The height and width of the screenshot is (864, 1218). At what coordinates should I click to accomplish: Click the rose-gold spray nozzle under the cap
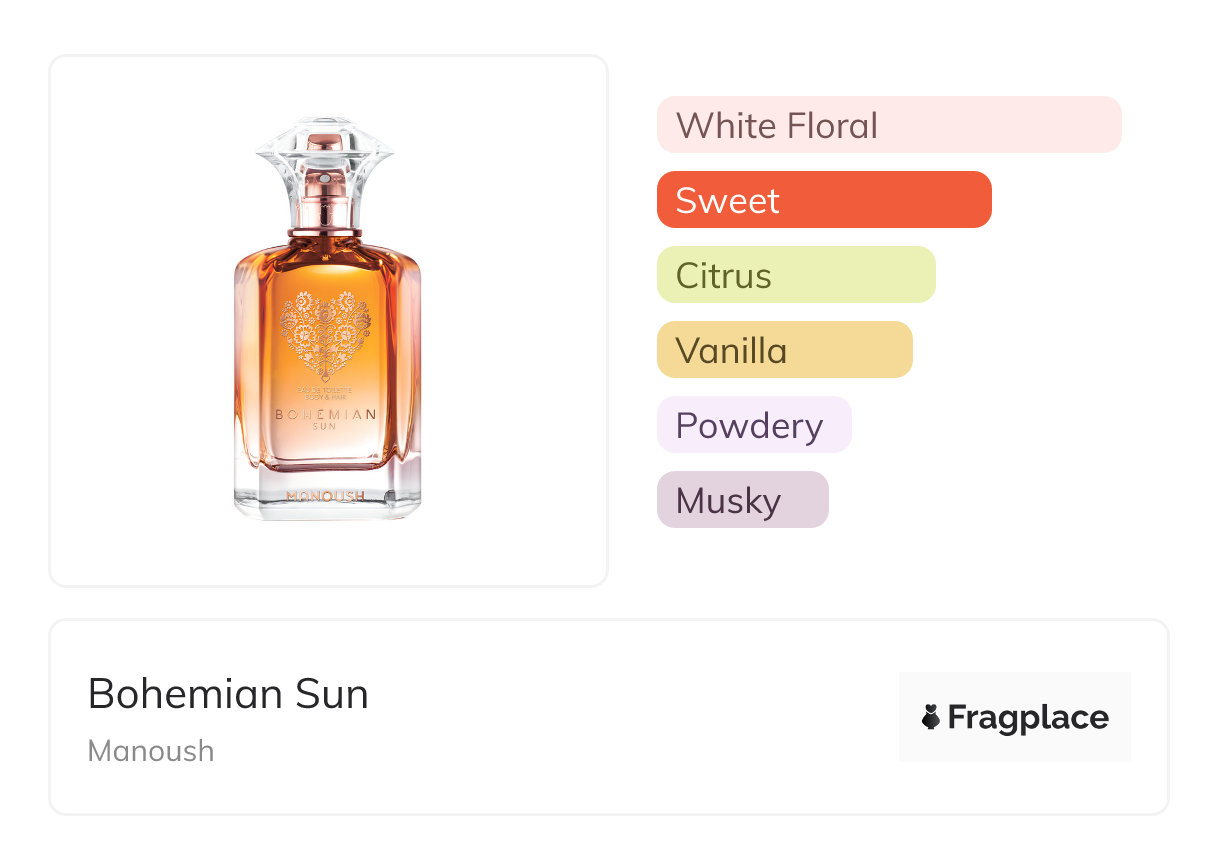click(x=326, y=178)
